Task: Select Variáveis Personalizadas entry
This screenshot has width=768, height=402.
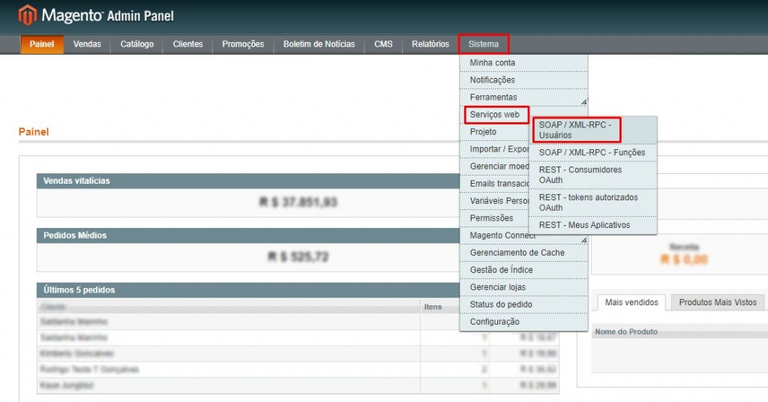Action: (495, 201)
